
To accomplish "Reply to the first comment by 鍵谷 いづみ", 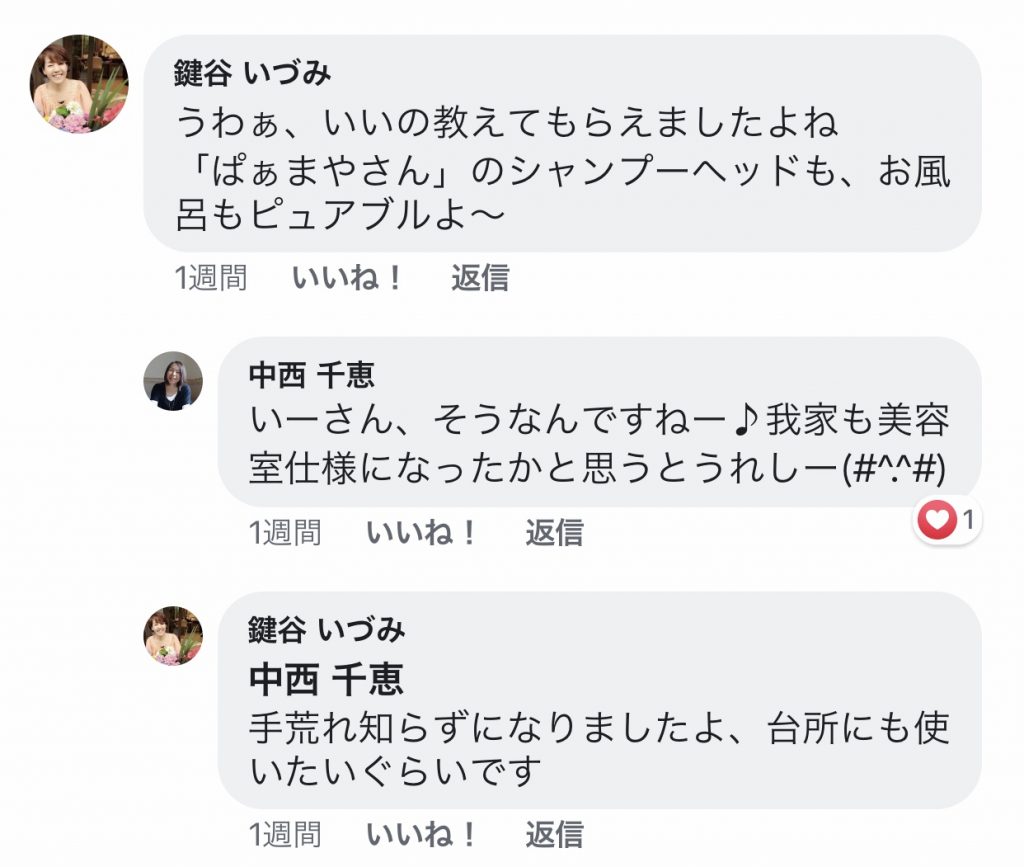I will [480, 278].
